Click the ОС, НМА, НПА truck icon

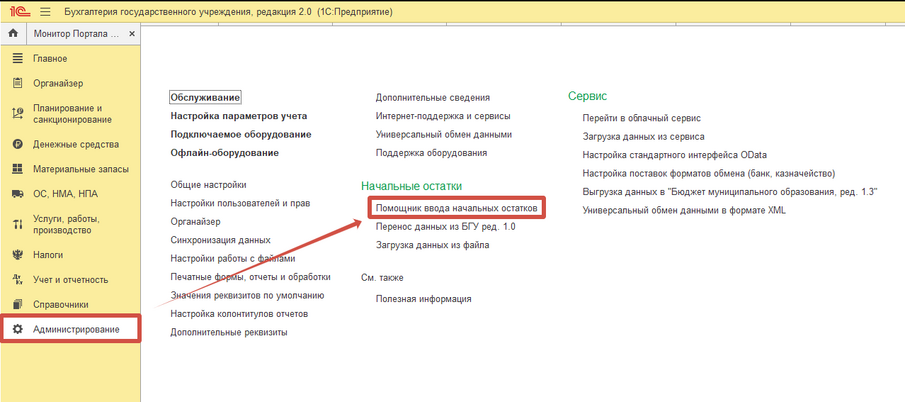(16, 194)
